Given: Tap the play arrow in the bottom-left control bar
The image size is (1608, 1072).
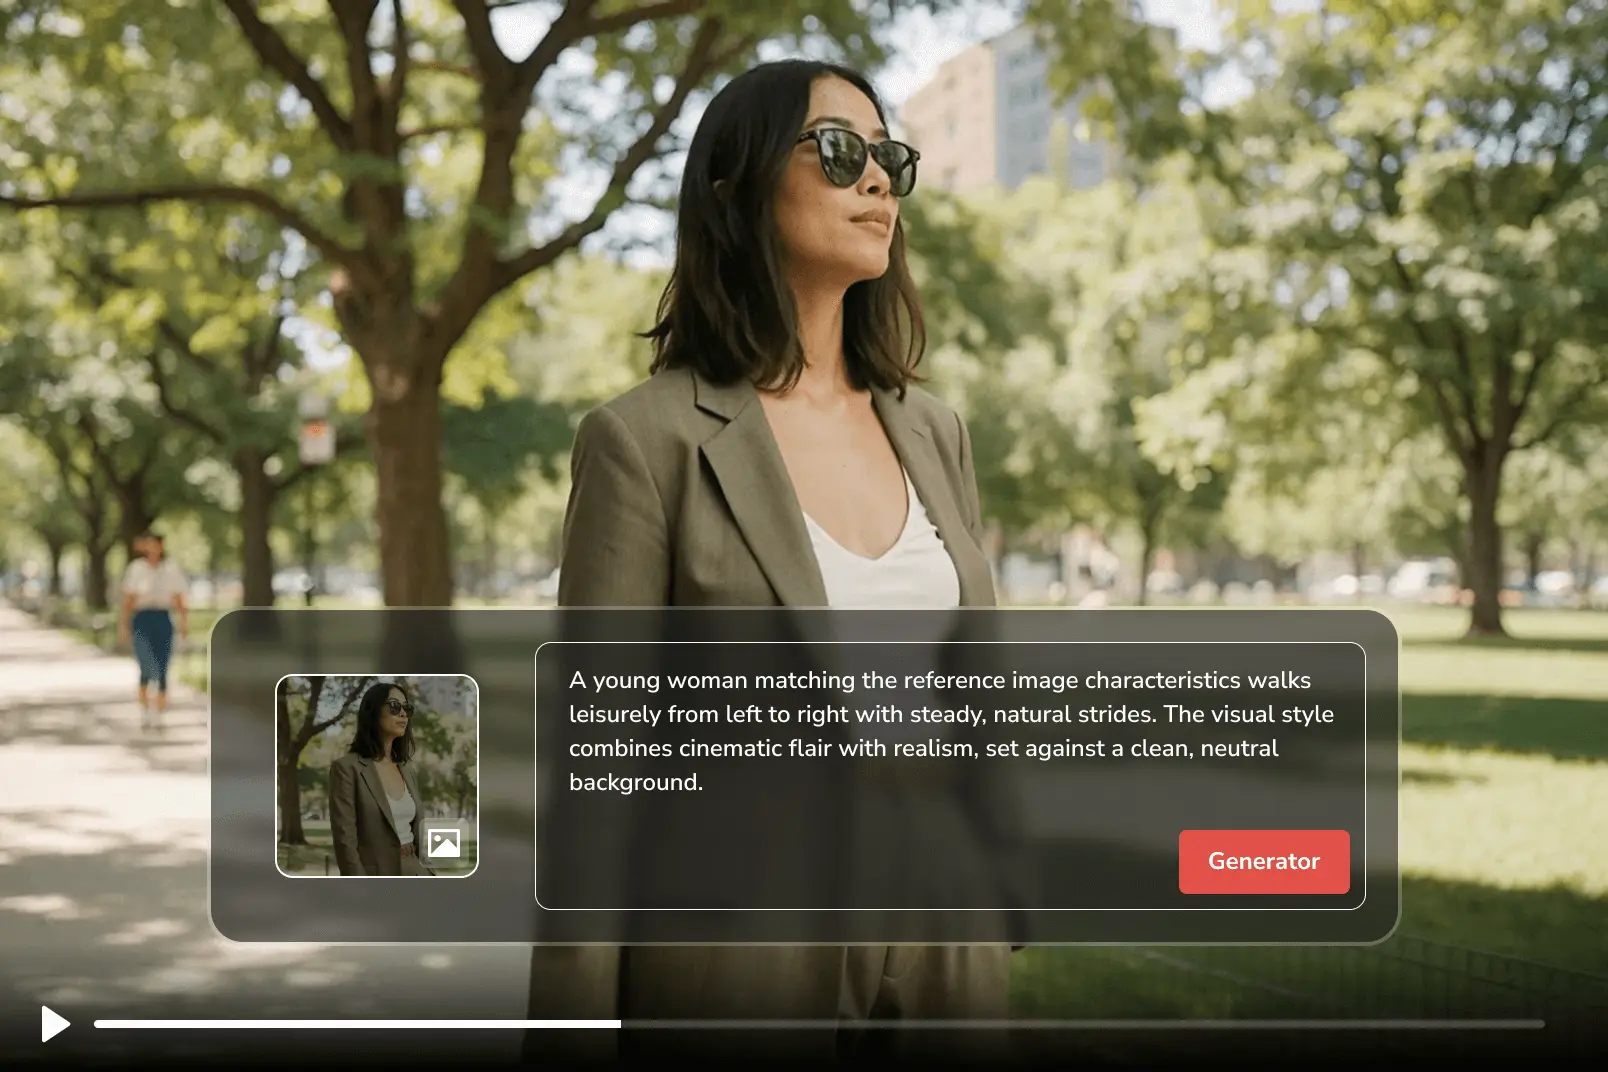Looking at the screenshot, I should (58, 1024).
